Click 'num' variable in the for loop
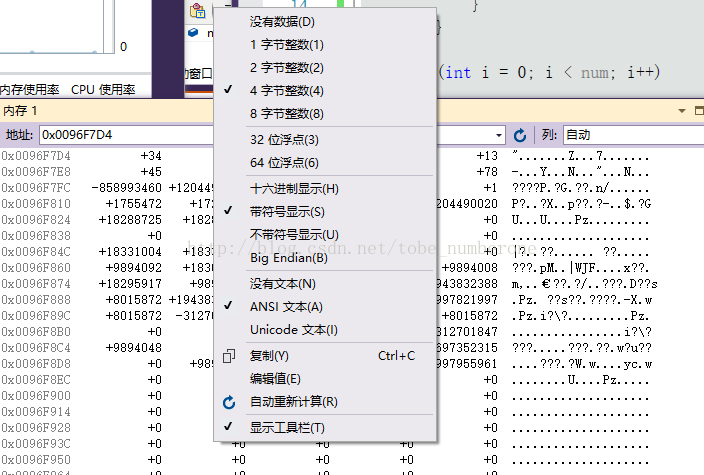Viewport: 704px width, 475px height. pos(596,73)
